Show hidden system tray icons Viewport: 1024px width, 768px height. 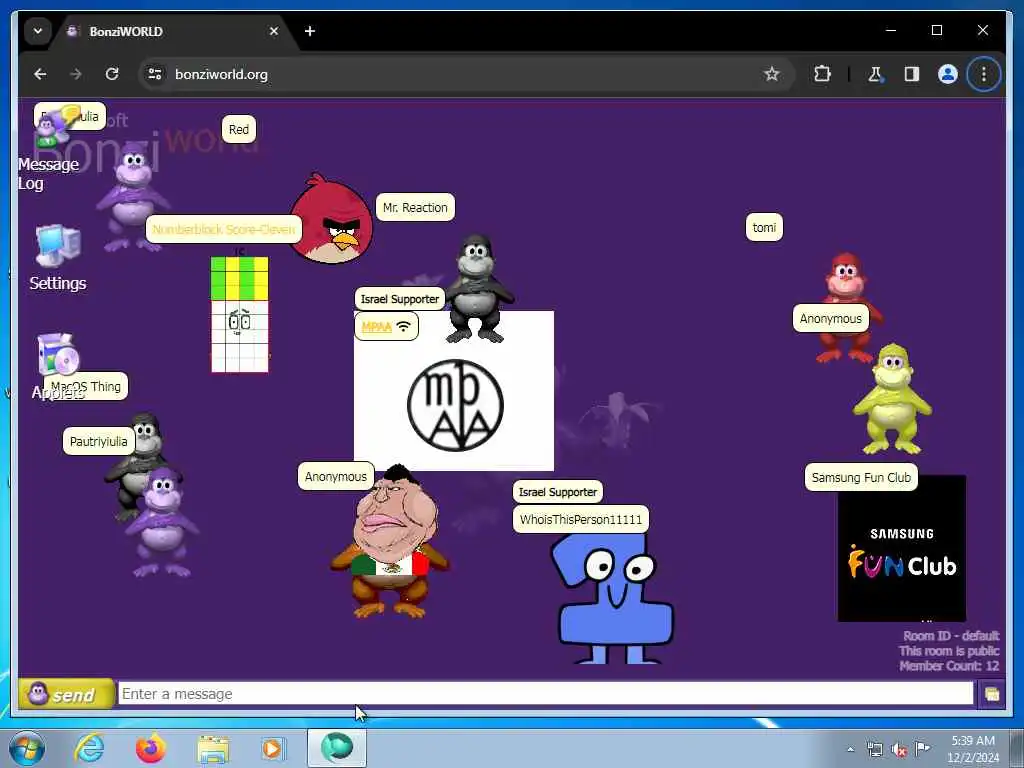point(850,749)
